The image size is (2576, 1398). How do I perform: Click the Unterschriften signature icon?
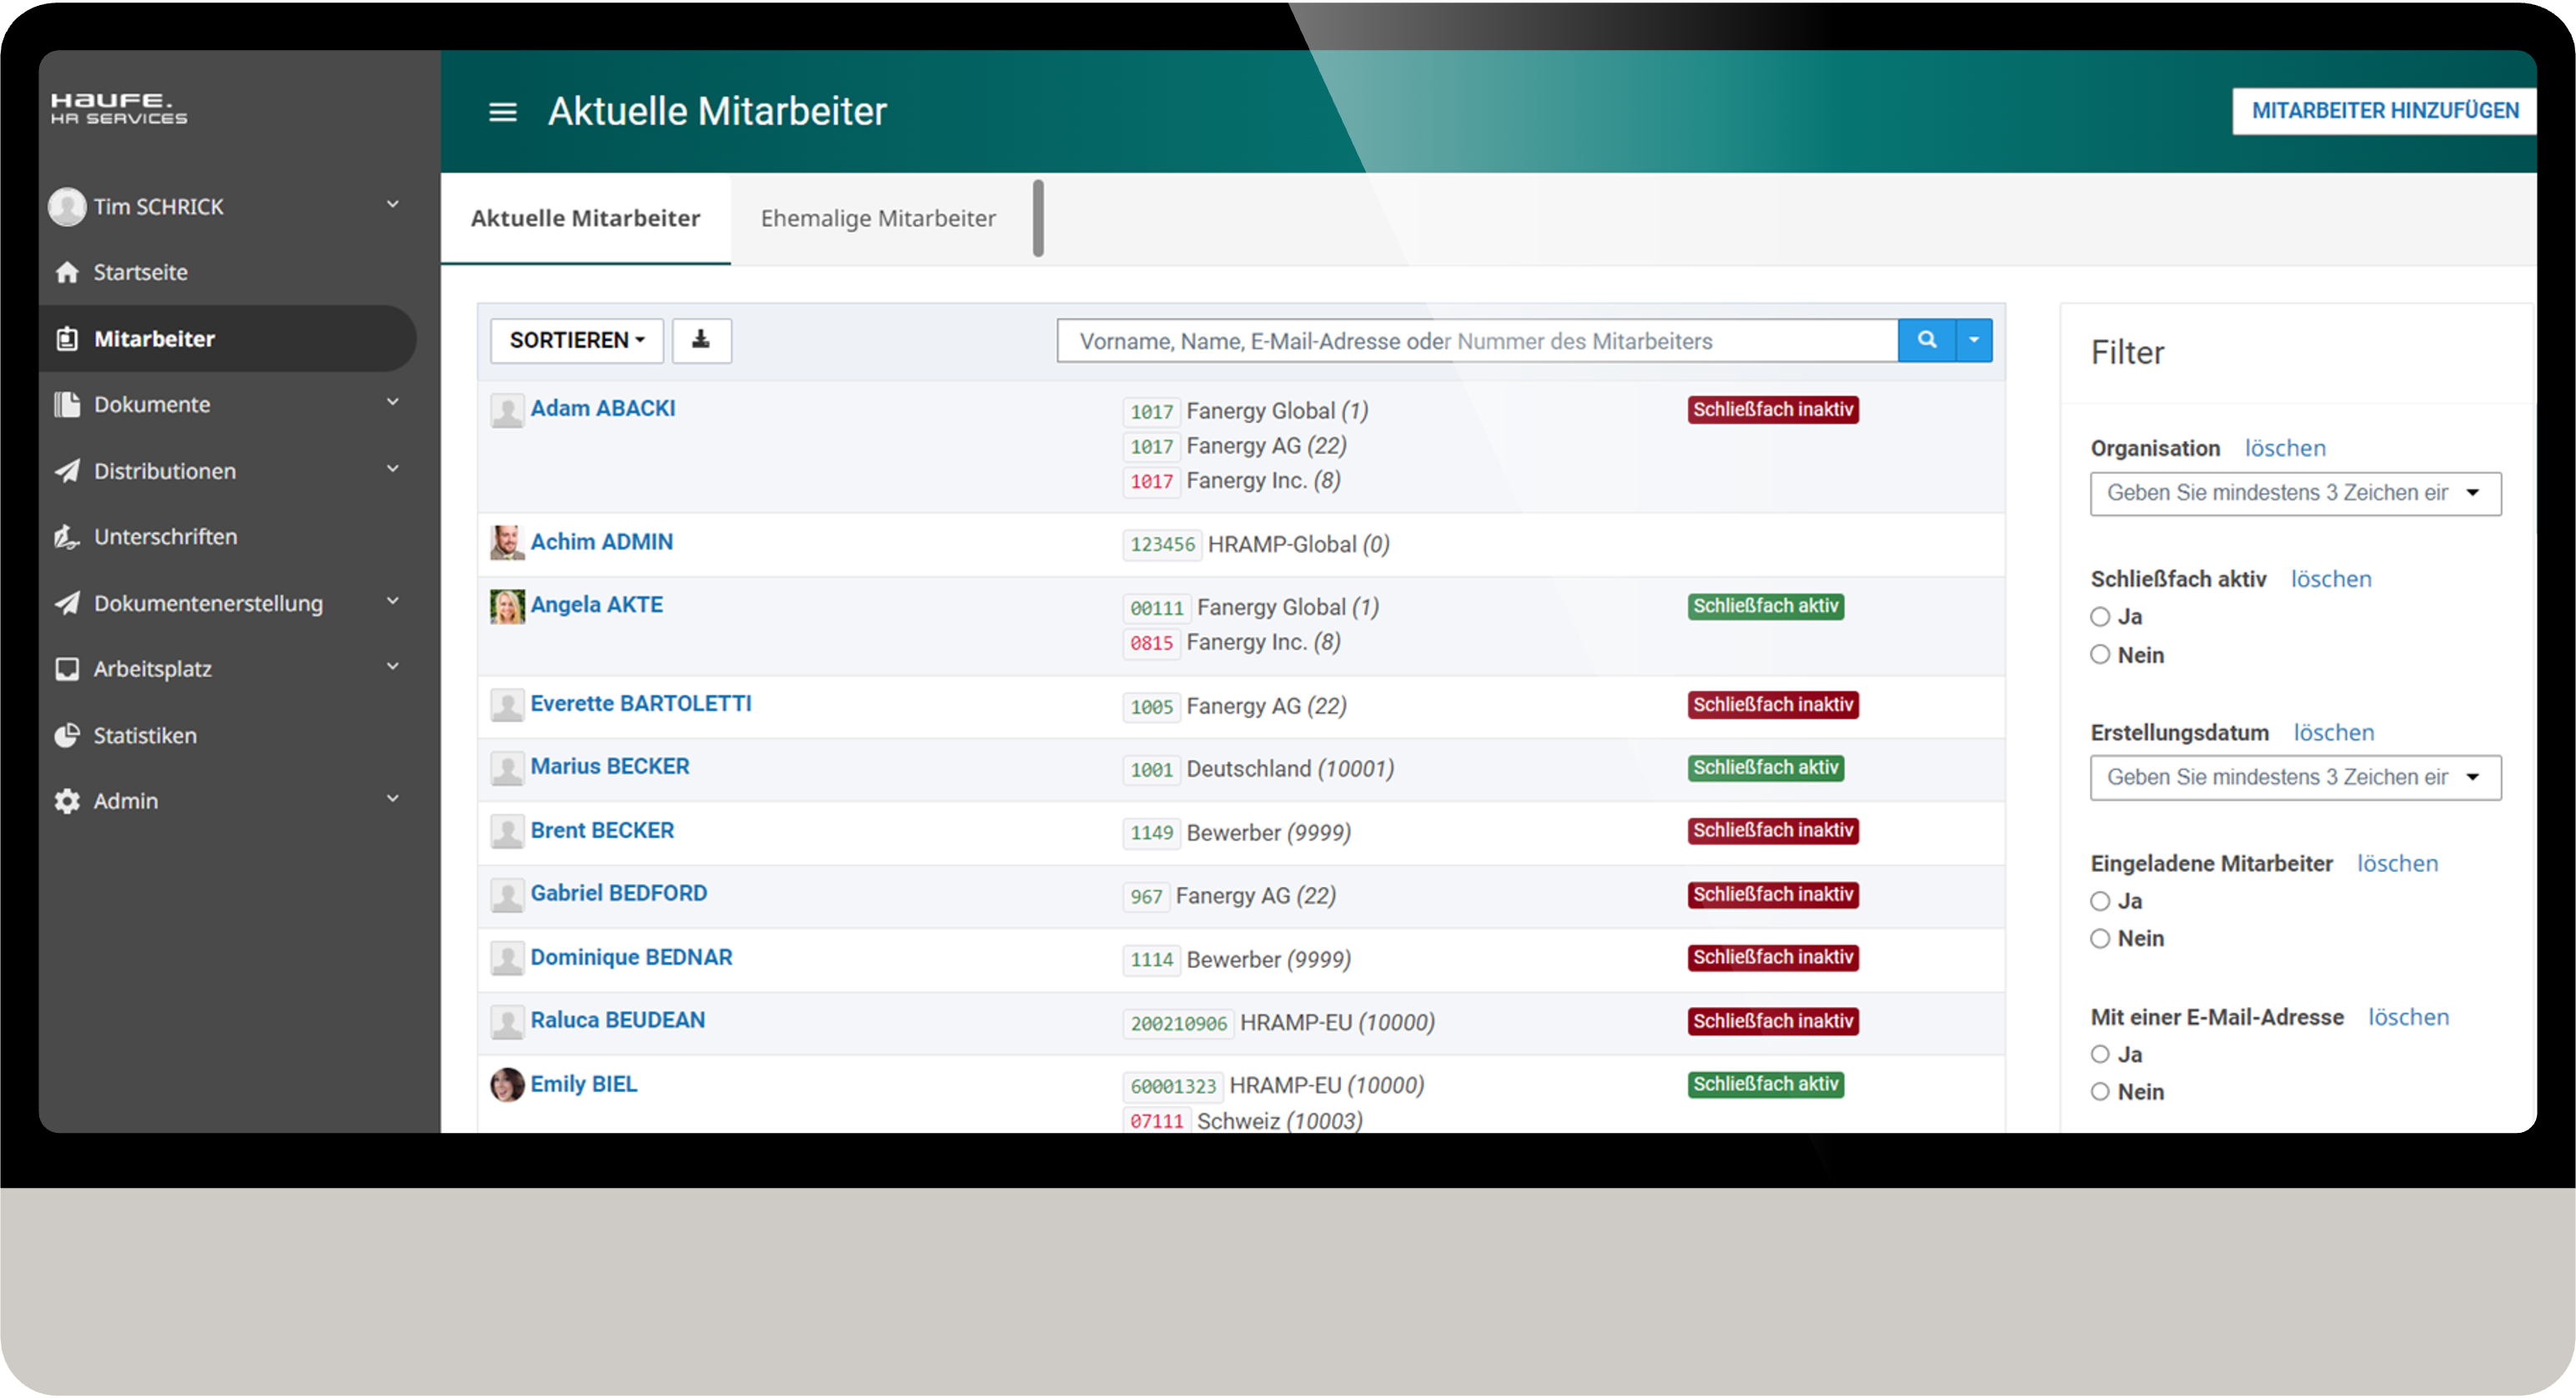[x=67, y=537]
